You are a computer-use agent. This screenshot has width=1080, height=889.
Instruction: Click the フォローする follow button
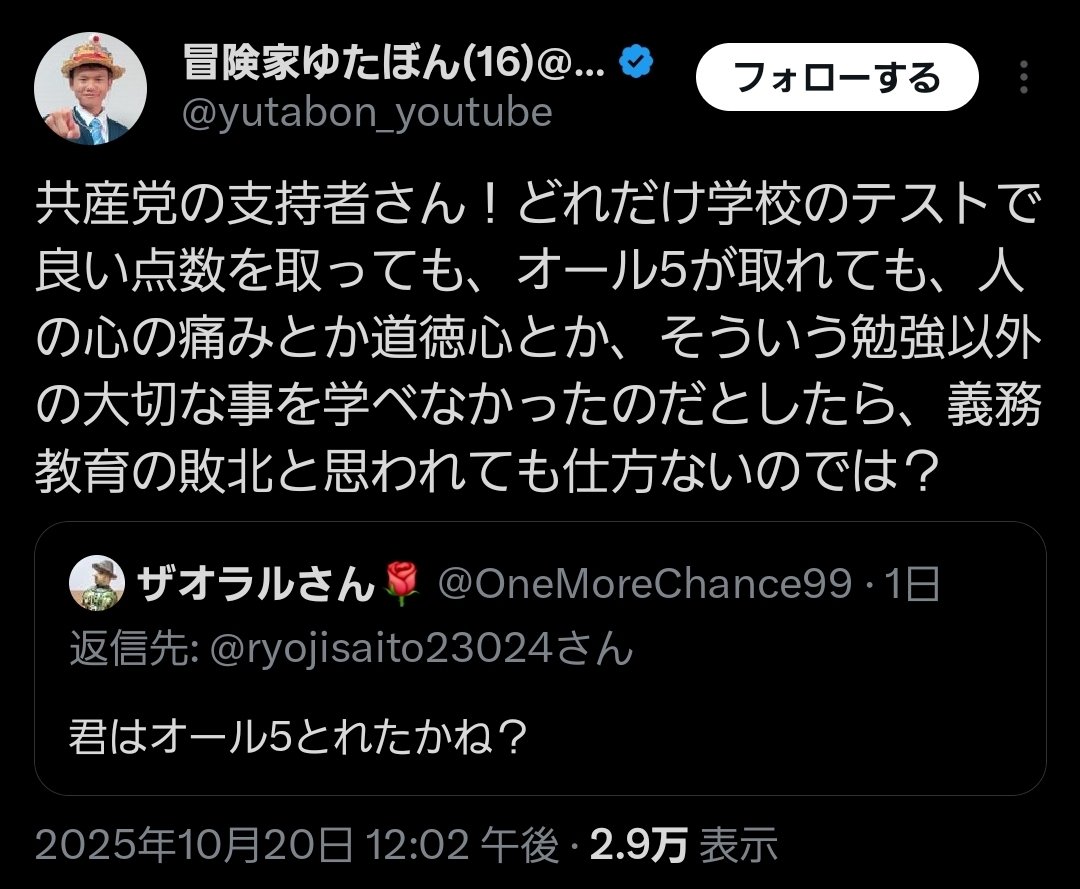pyautogui.click(x=836, y=77)
